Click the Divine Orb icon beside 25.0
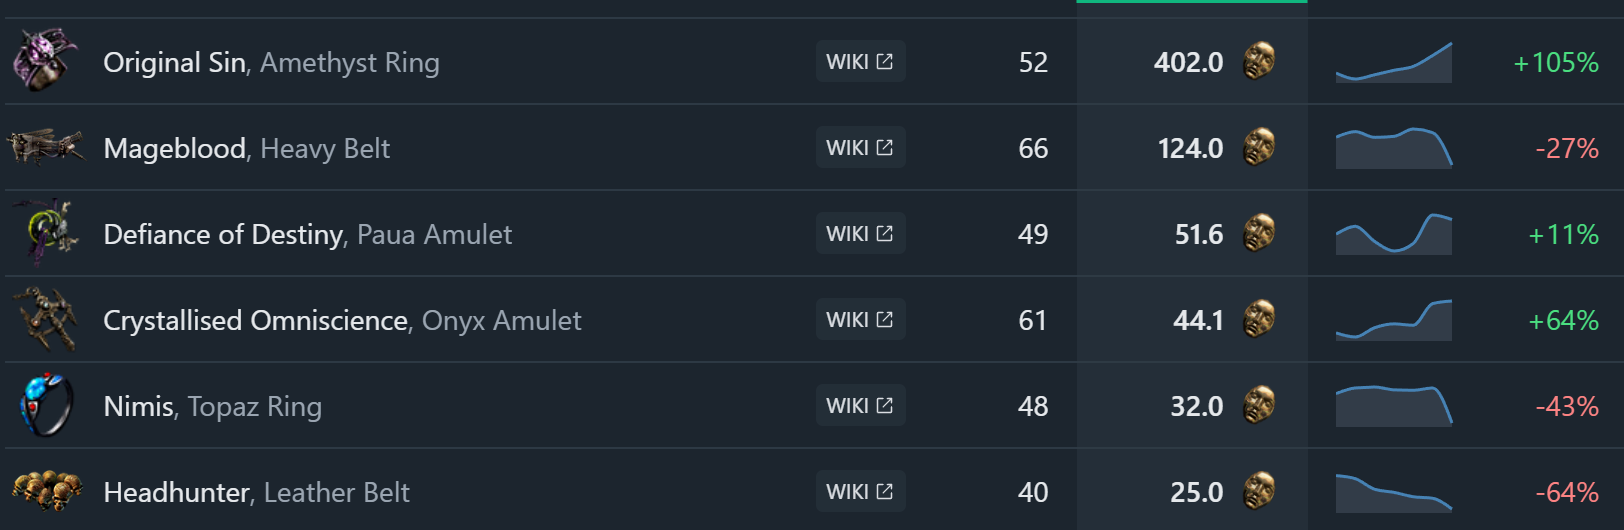The image size is (1624, 530). (1259, 491)
